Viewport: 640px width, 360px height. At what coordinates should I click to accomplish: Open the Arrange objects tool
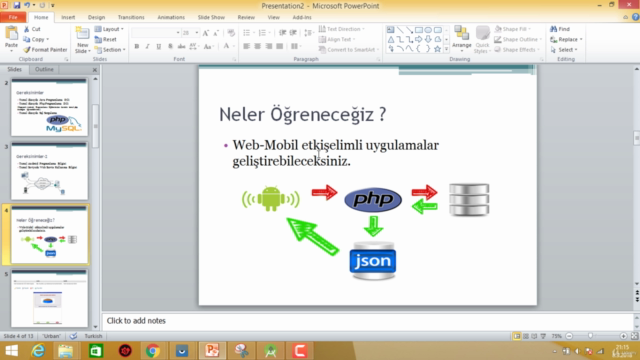click(462, 37)
